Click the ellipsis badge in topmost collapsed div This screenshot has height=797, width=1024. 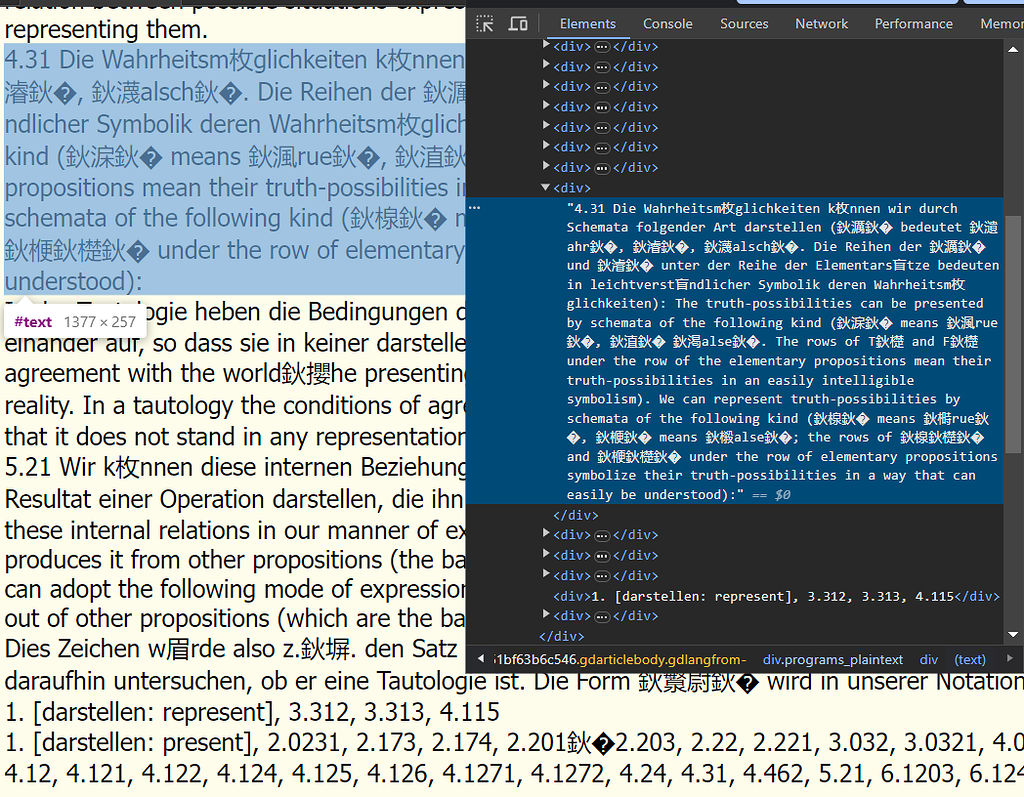point(602,46)
